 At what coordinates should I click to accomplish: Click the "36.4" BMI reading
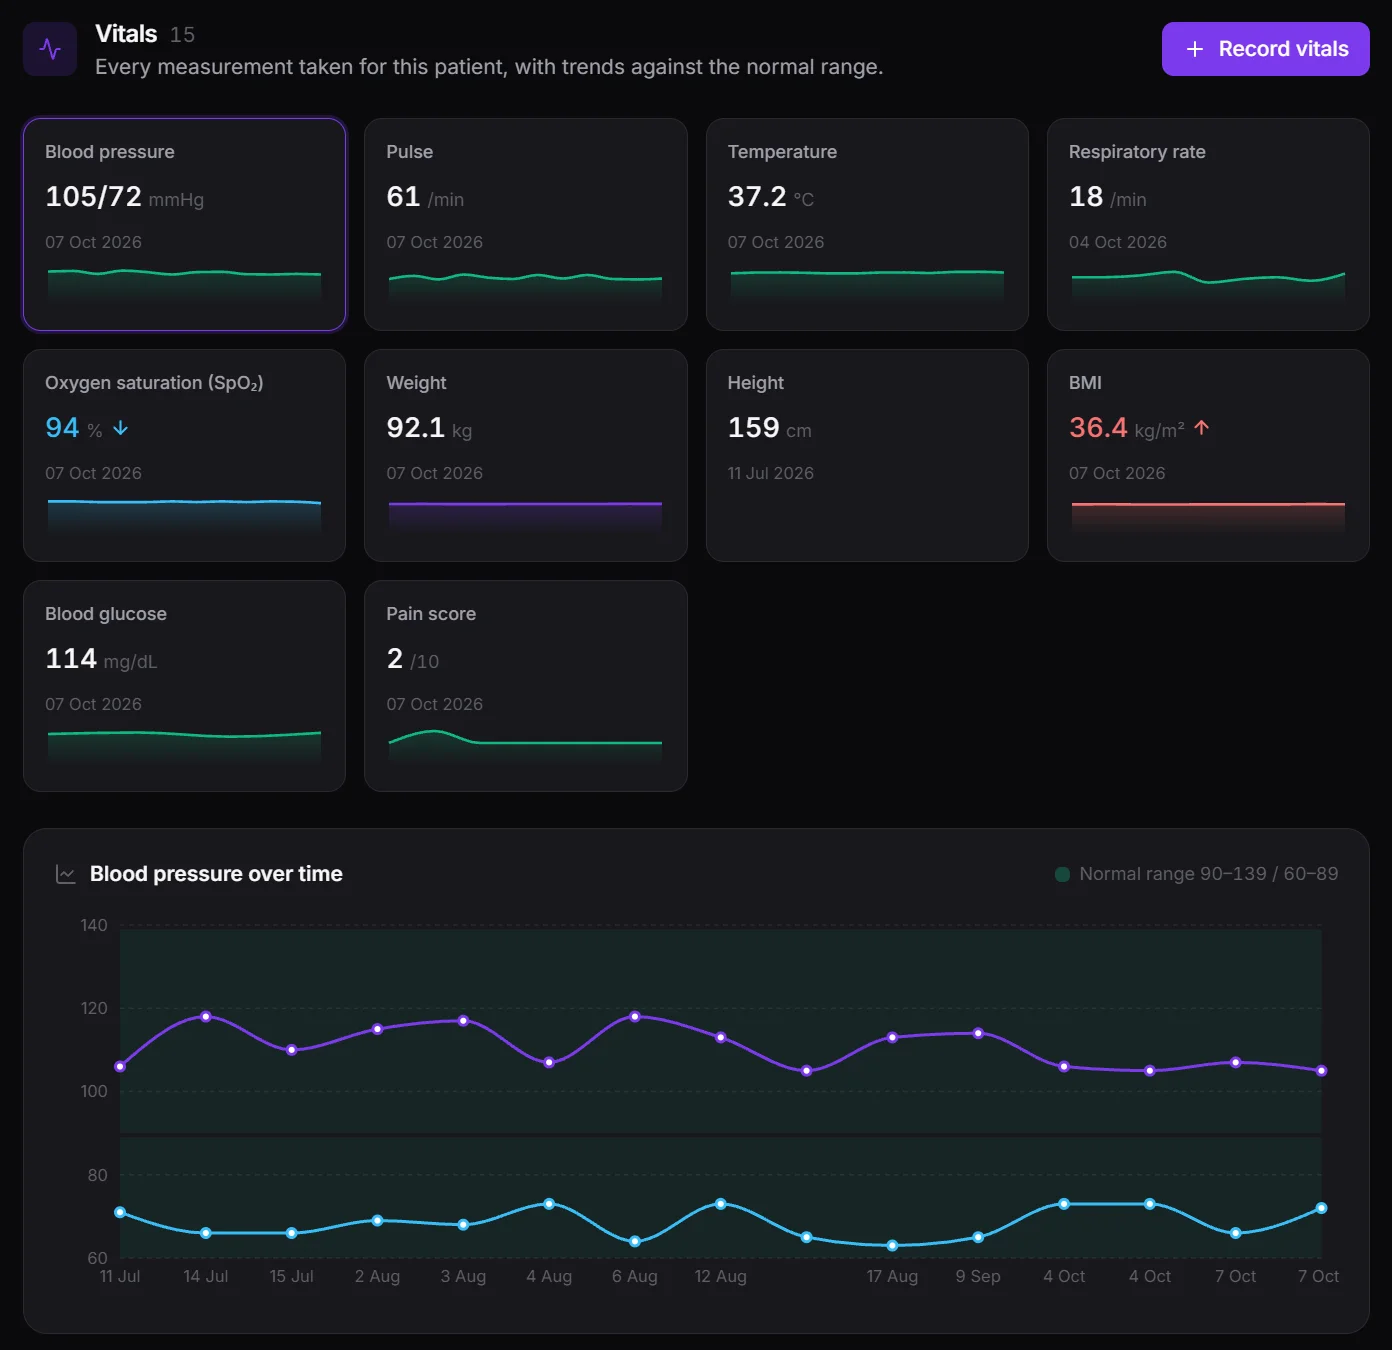(1098, 428)
